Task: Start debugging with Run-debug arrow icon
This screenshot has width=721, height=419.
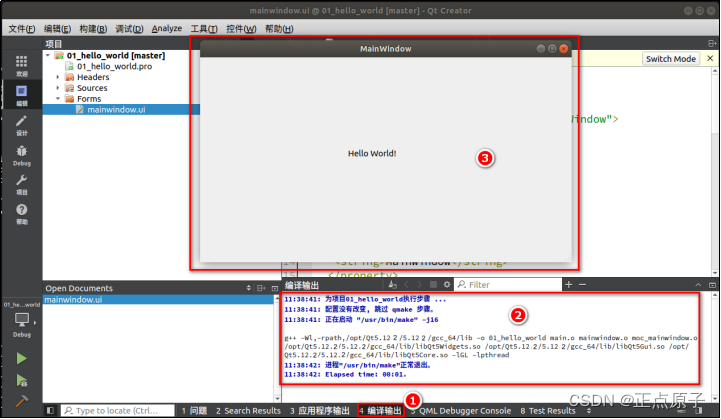Action: pos(21,380)
